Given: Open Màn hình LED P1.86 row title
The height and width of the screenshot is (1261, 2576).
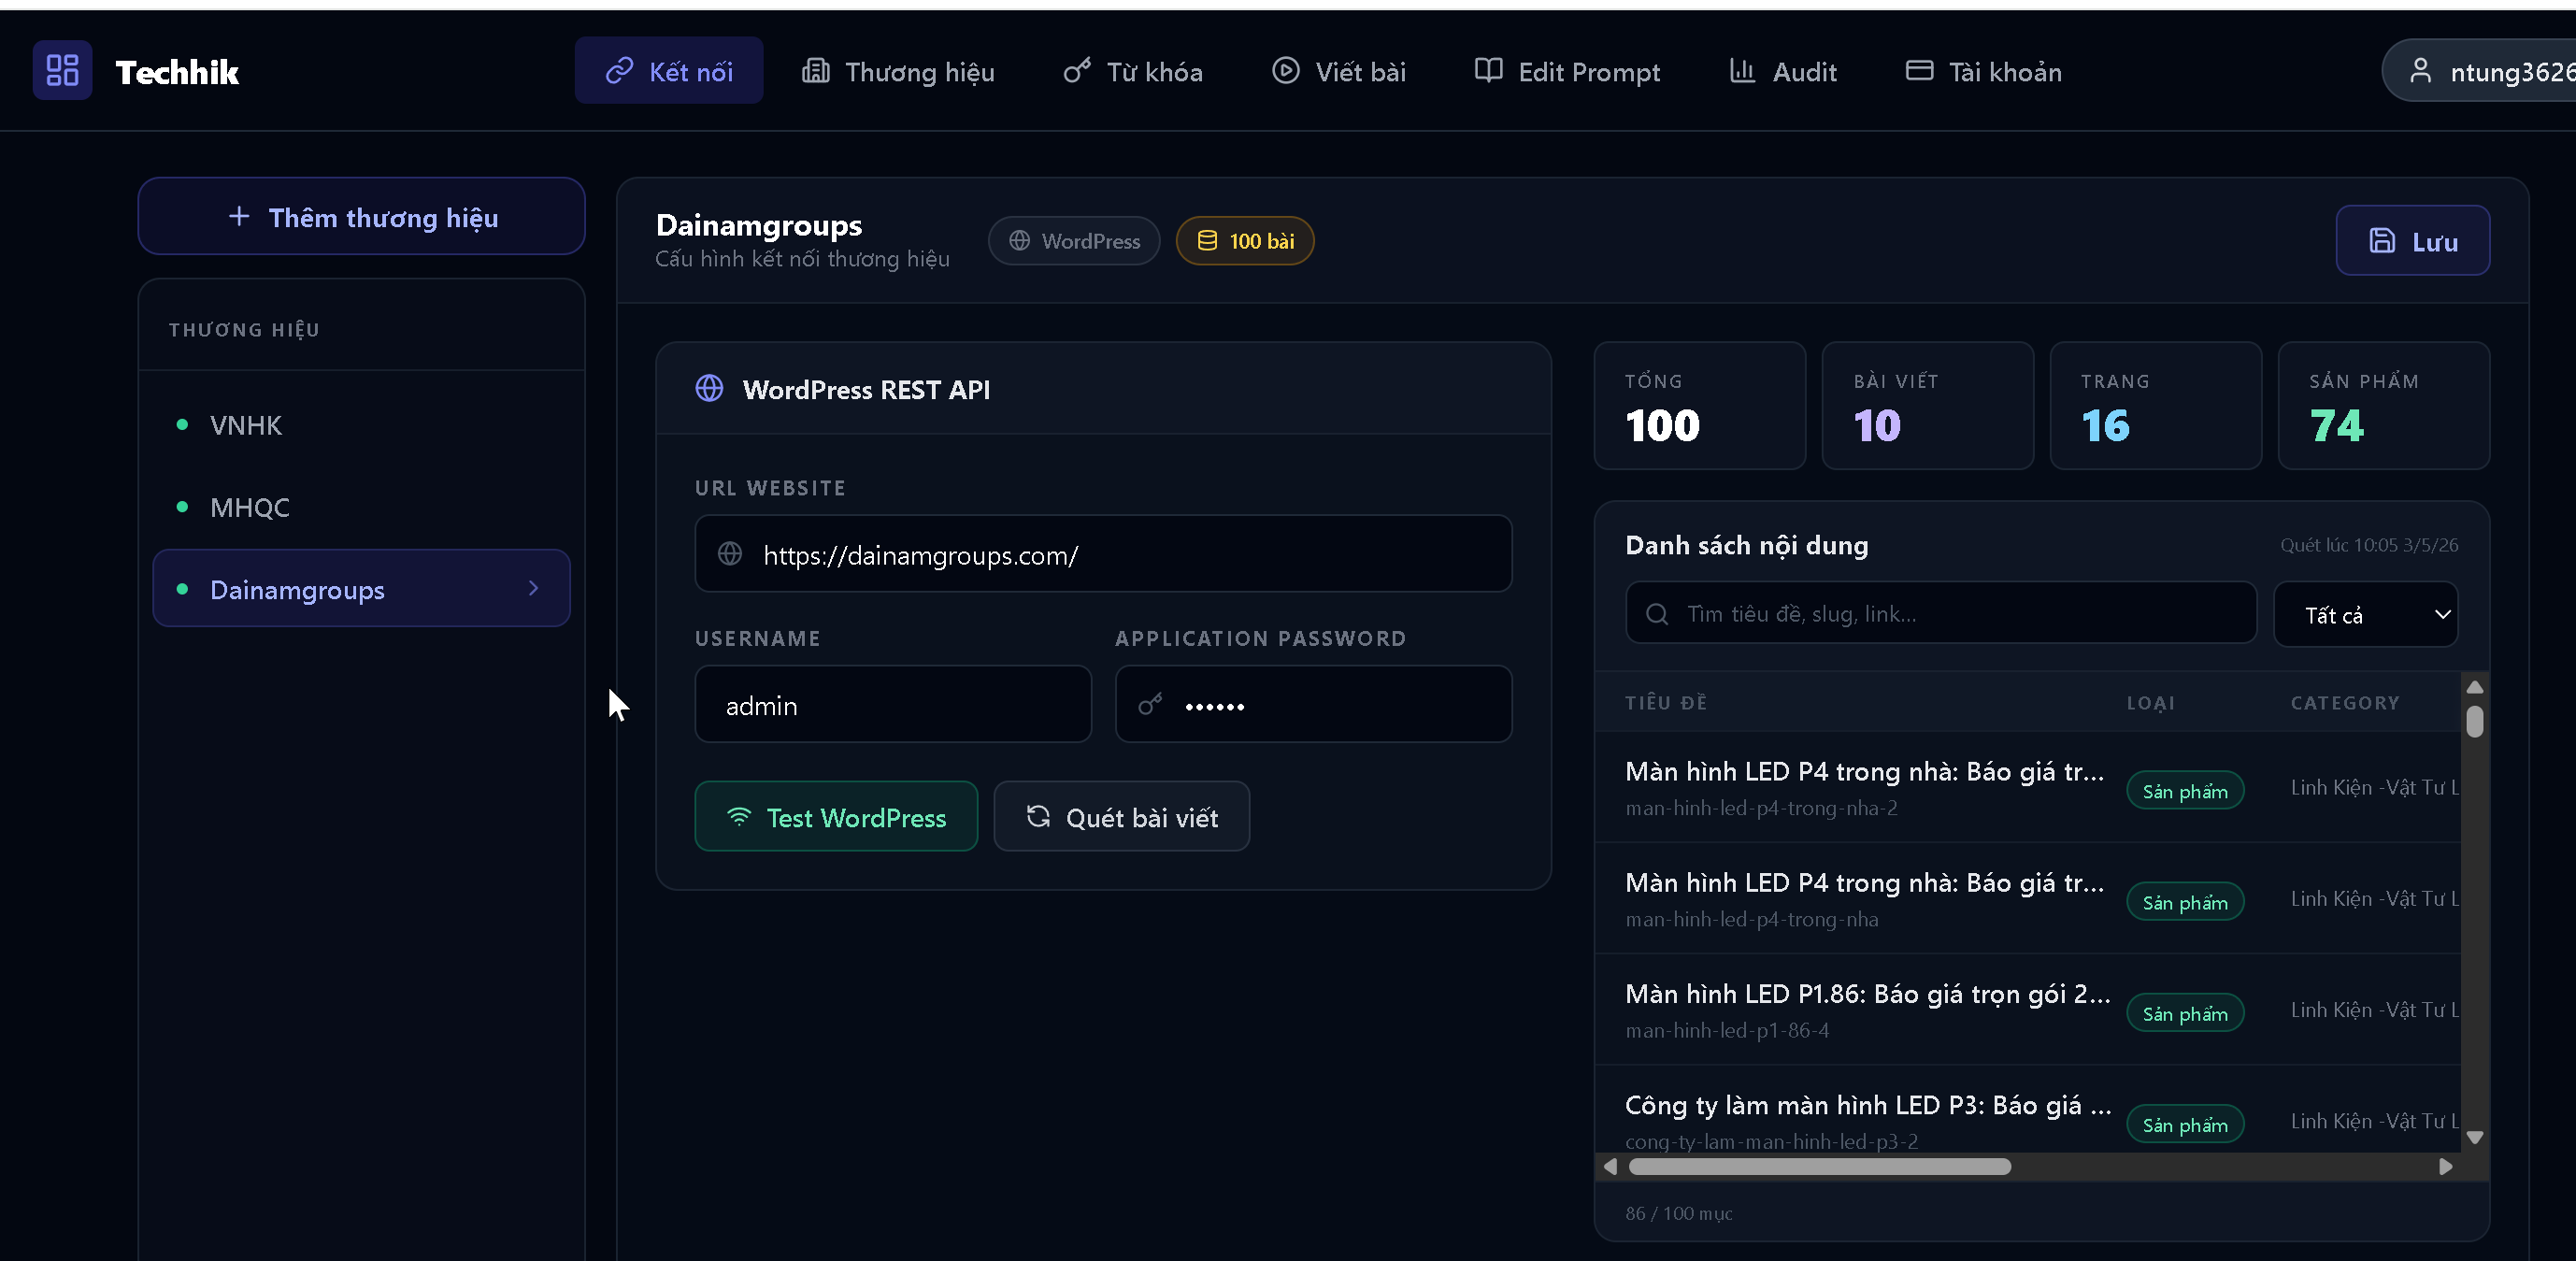Looking at the screenshot, I should [x=1867, y=994].
